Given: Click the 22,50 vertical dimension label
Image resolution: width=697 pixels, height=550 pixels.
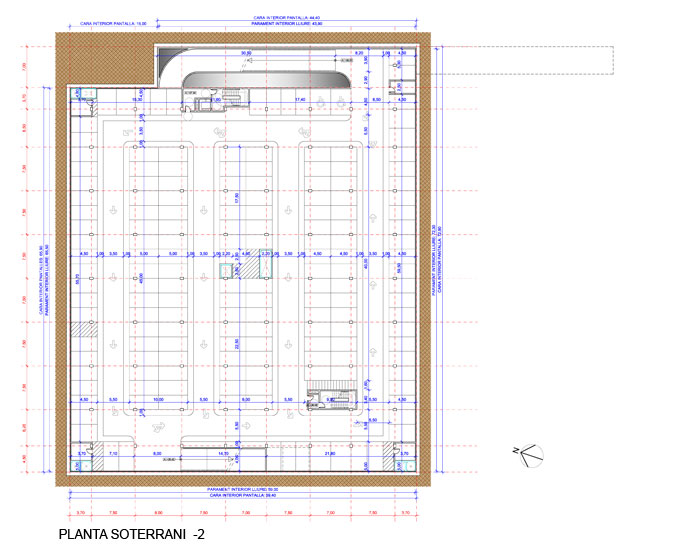Looking at the screenshot, I should (x=237, y=343).
